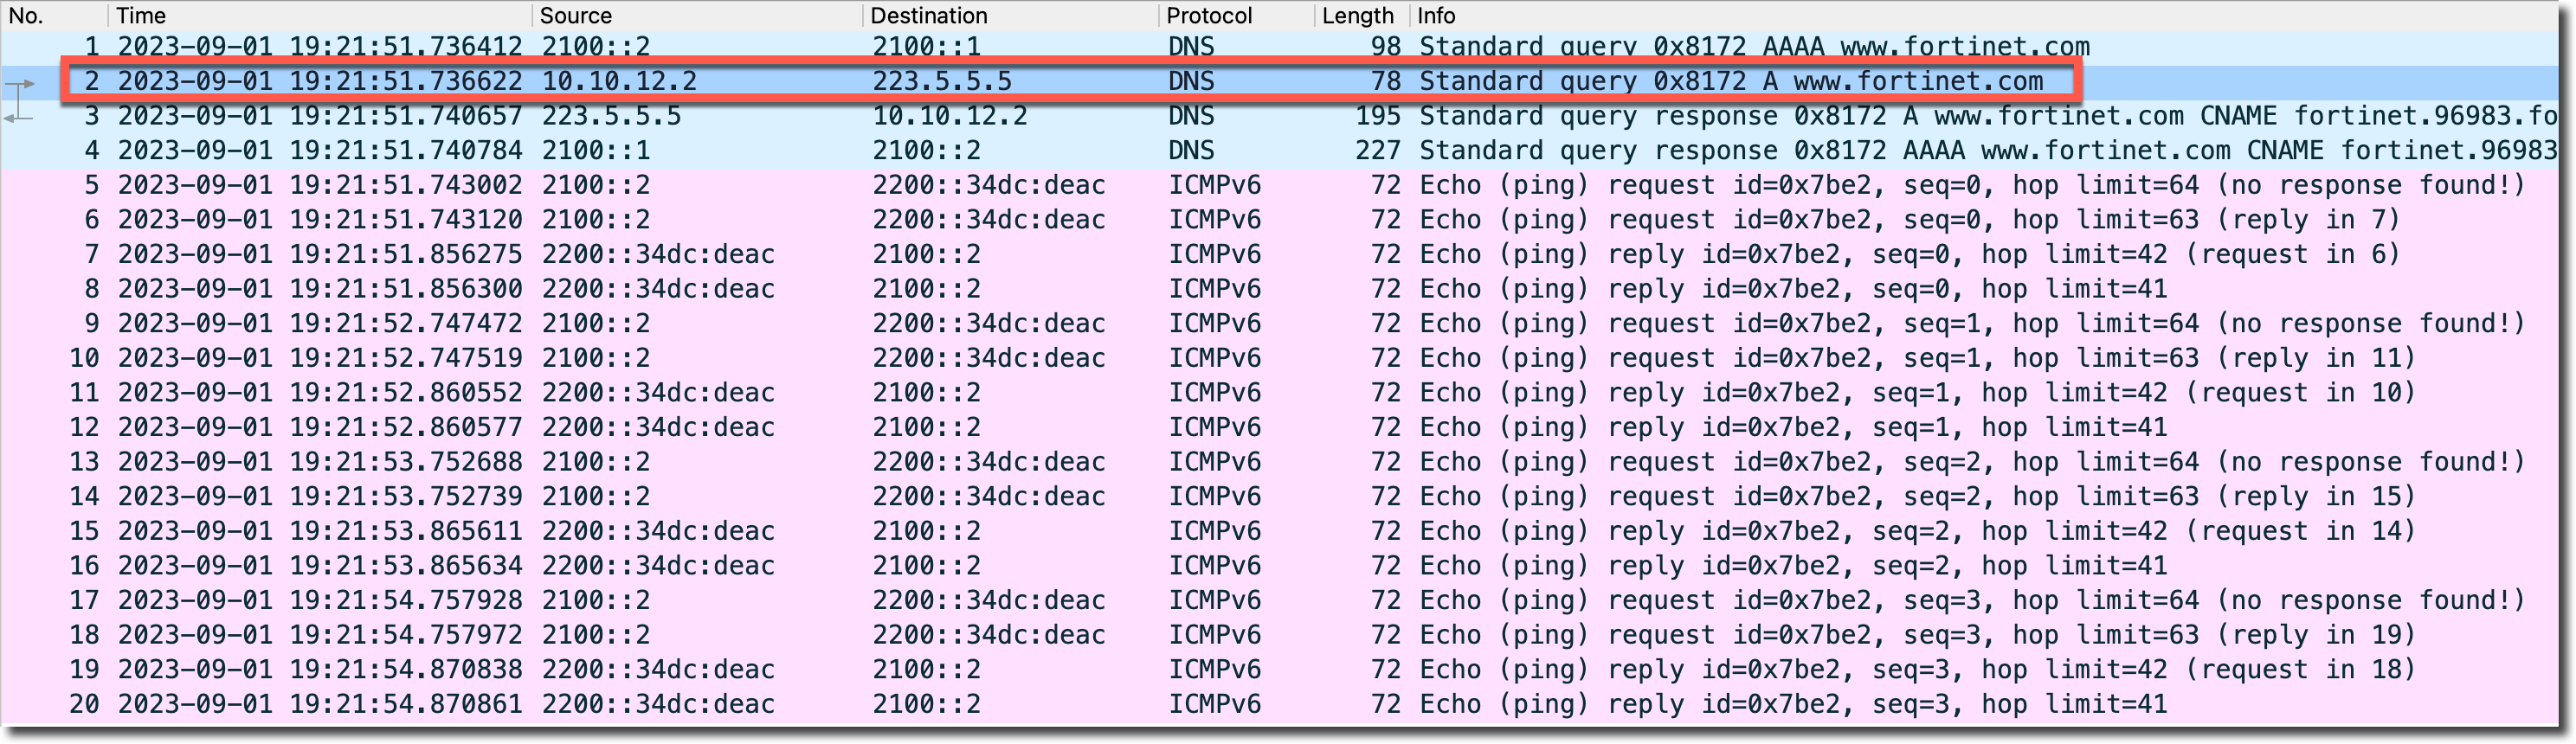Sort by the Source column header
The width and height of the screenshot is (2576, 744).
576,15
